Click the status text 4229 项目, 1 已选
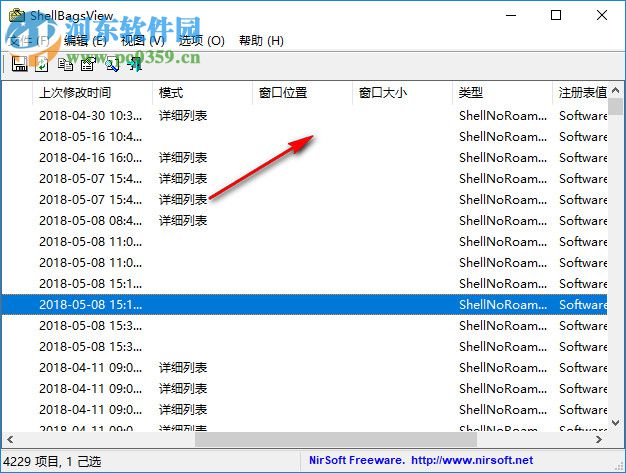The height and width of the screenshot is (473, 626). pos(52,461)
